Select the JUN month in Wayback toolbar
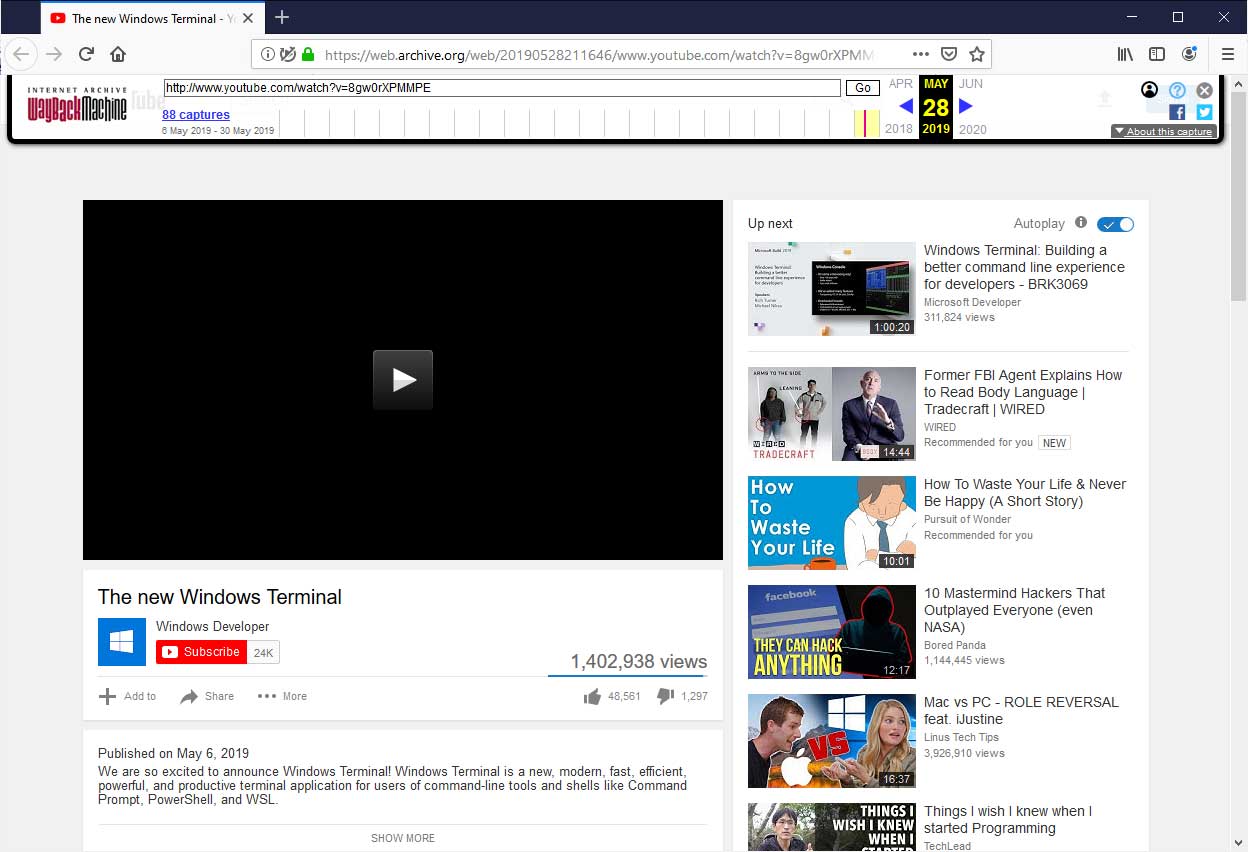This screenshot has width=1248, height=852. 971,84
